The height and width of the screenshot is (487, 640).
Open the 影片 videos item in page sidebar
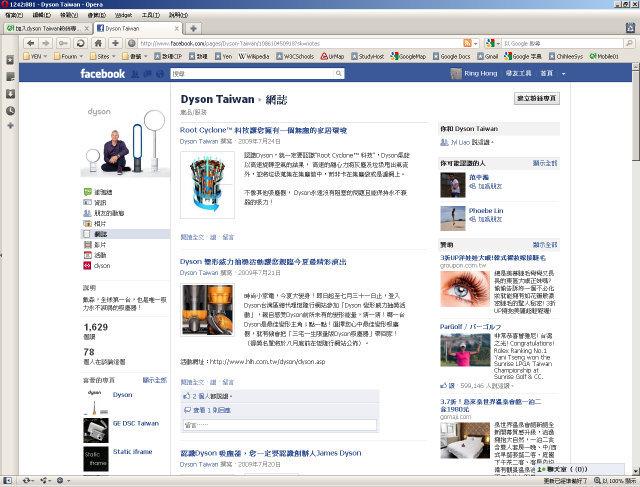pos(100,245)
